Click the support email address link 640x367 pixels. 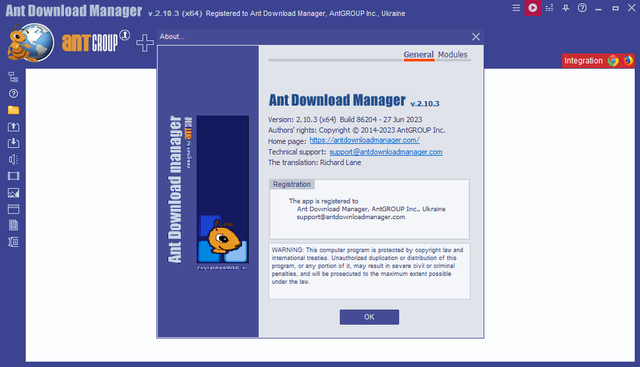(x=386, y=152)
